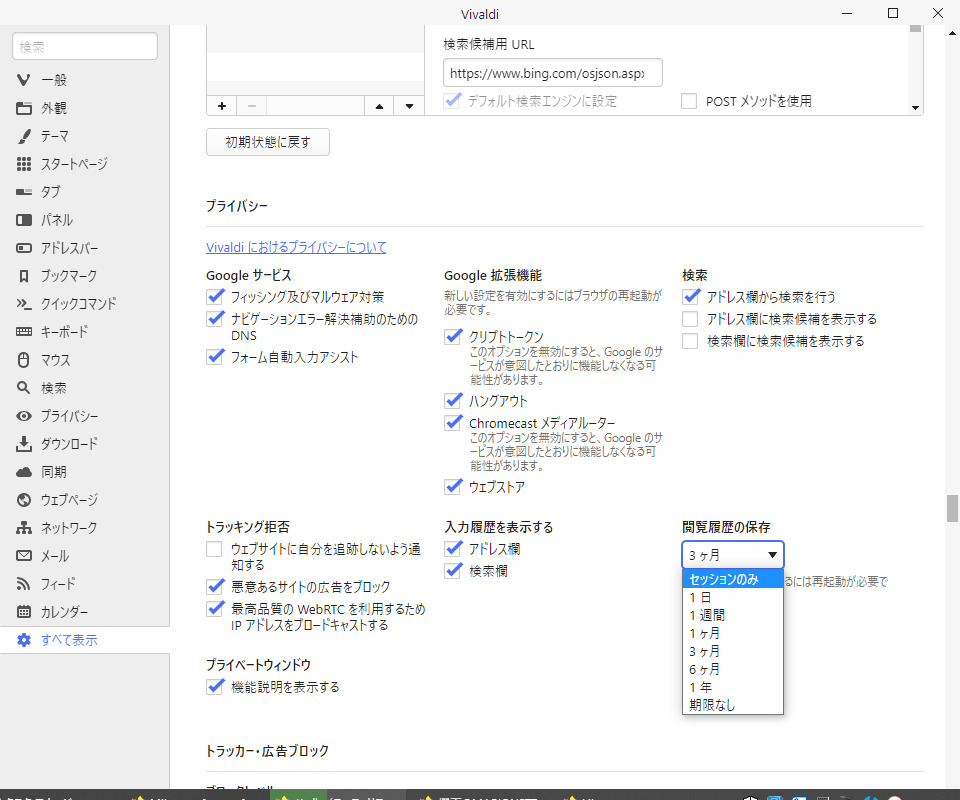960x800 pixels.
Task: Select すべて表示 in the sidebar
Action: (x=68, y=640)
